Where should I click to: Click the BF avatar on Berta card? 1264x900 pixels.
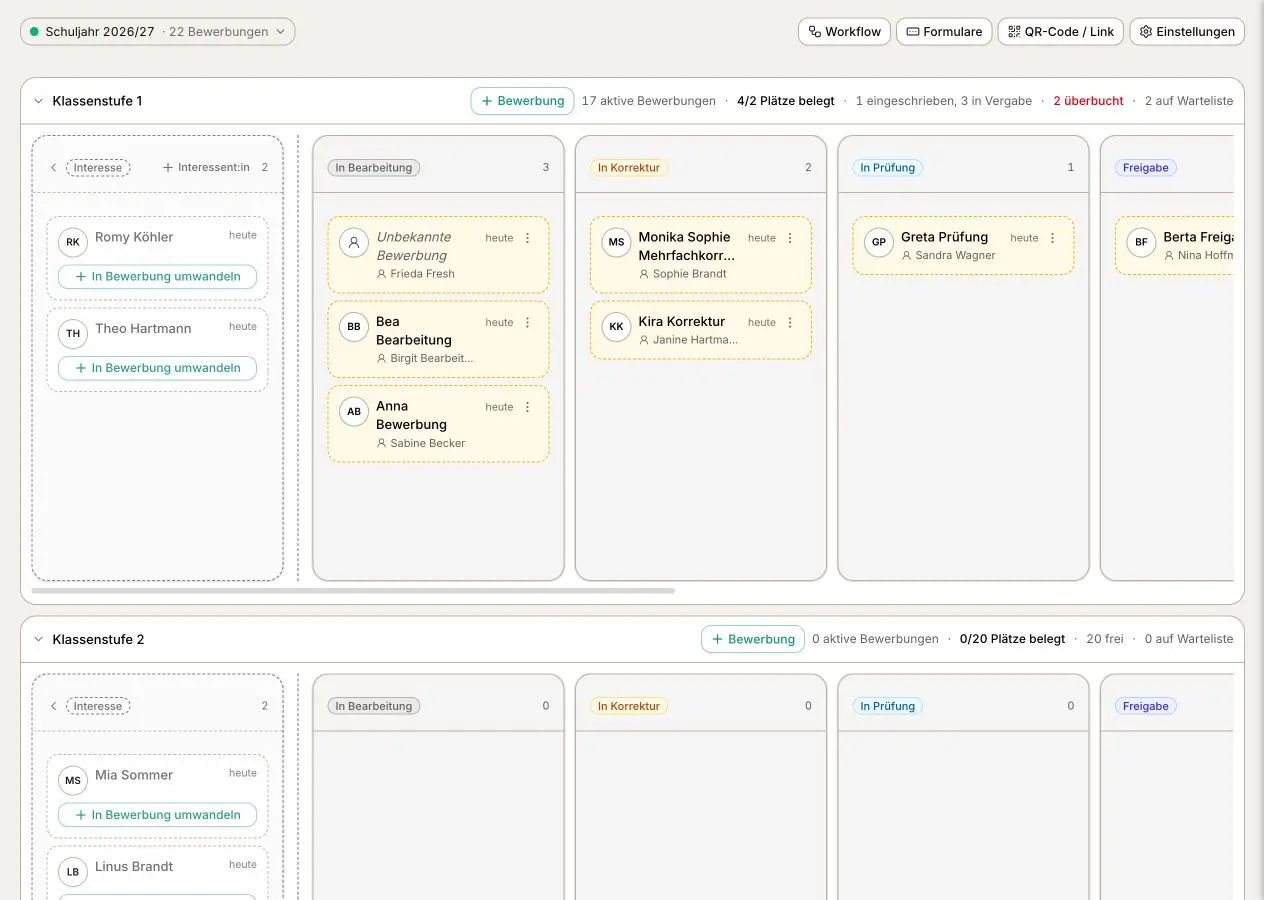coord(1141,242)
